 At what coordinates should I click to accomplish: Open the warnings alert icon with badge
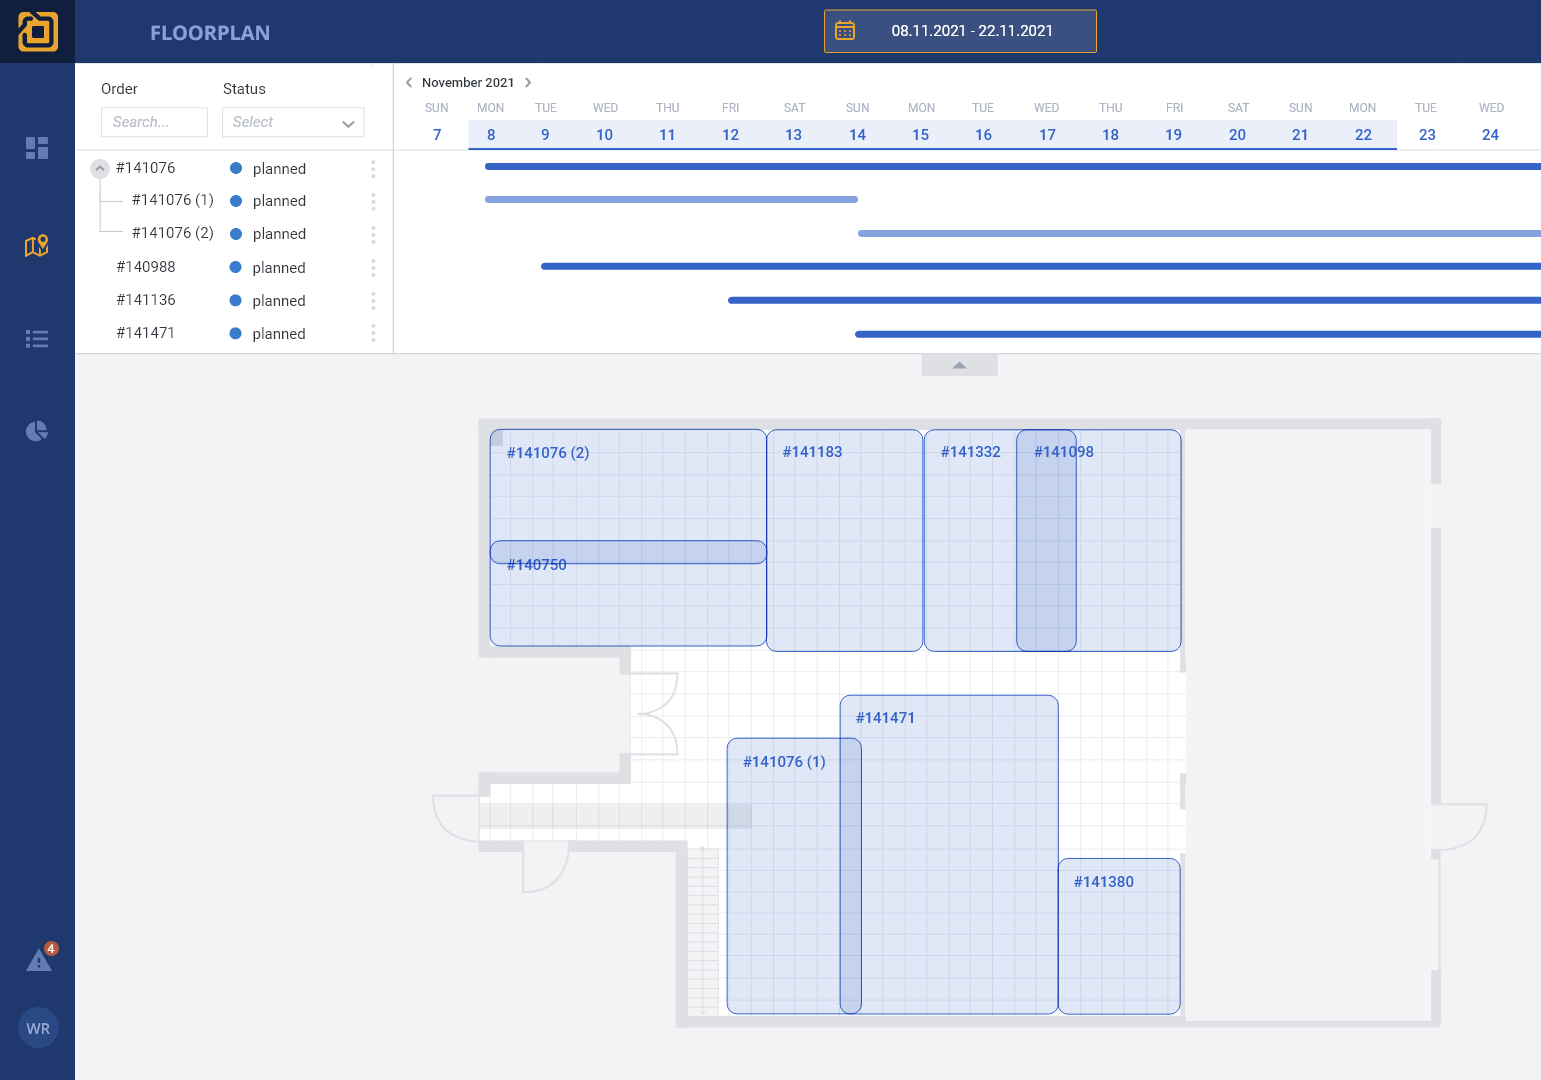point(39,960)
